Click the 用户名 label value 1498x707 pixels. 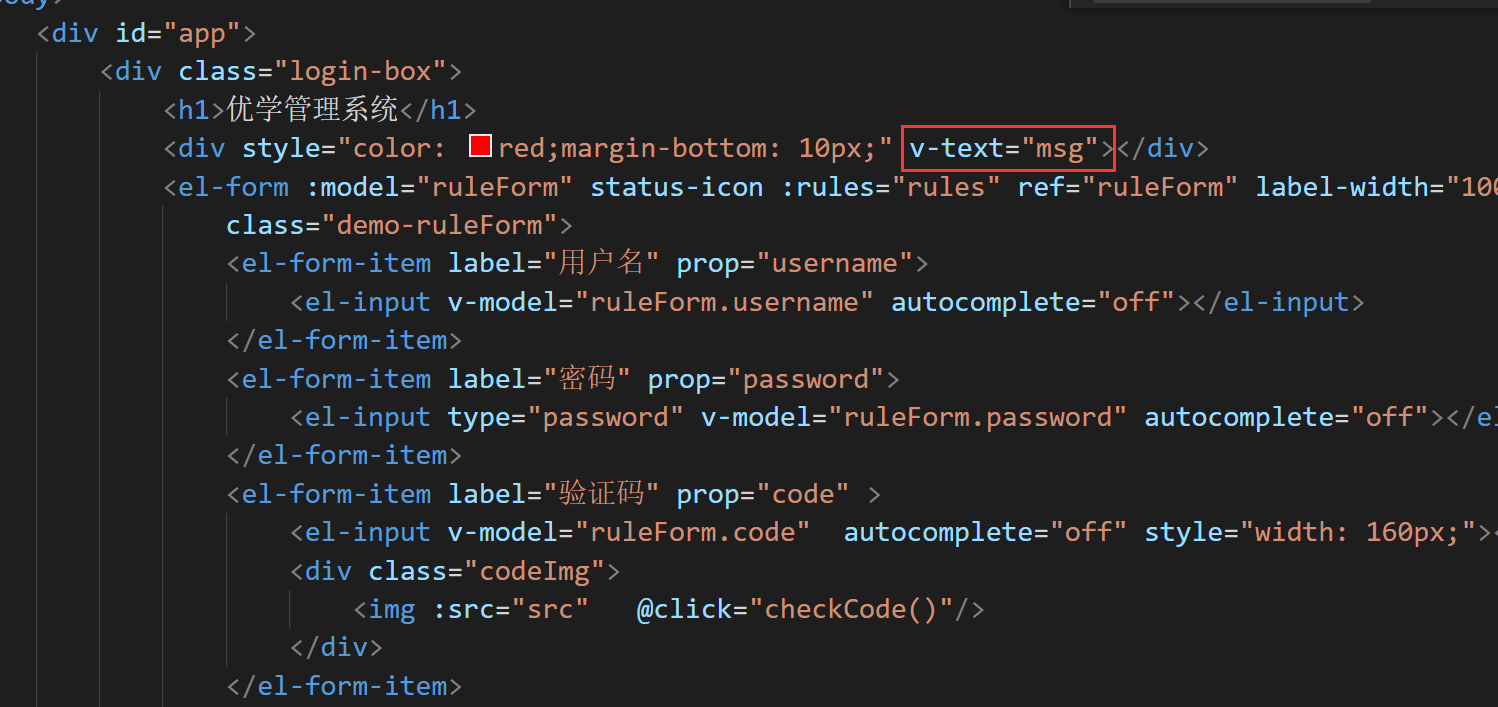[602, 264]
